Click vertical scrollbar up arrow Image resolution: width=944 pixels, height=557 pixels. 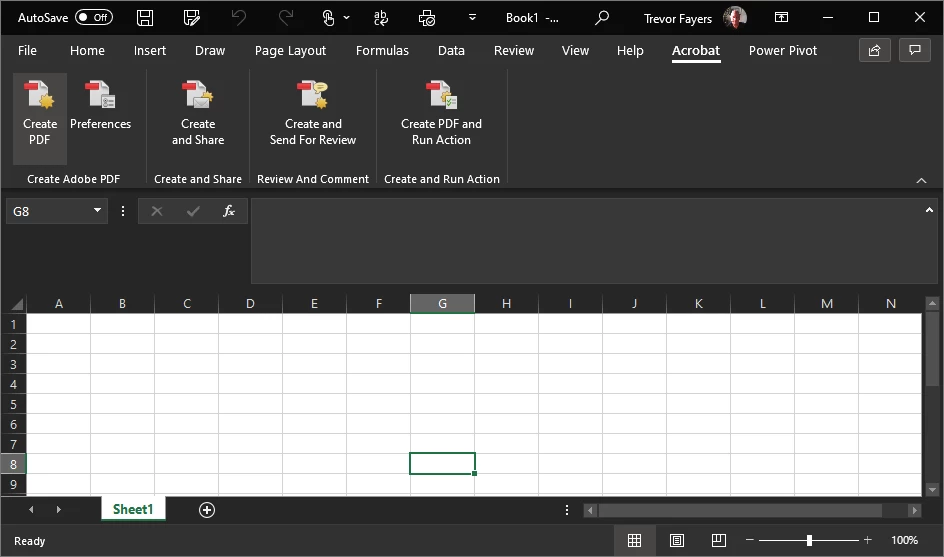coord(932,303)
